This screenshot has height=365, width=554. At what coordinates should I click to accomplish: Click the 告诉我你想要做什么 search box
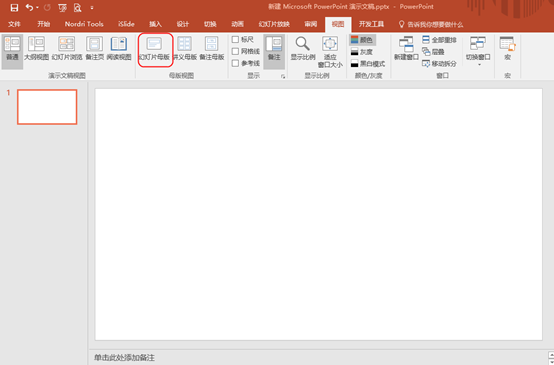coord(431,24)
